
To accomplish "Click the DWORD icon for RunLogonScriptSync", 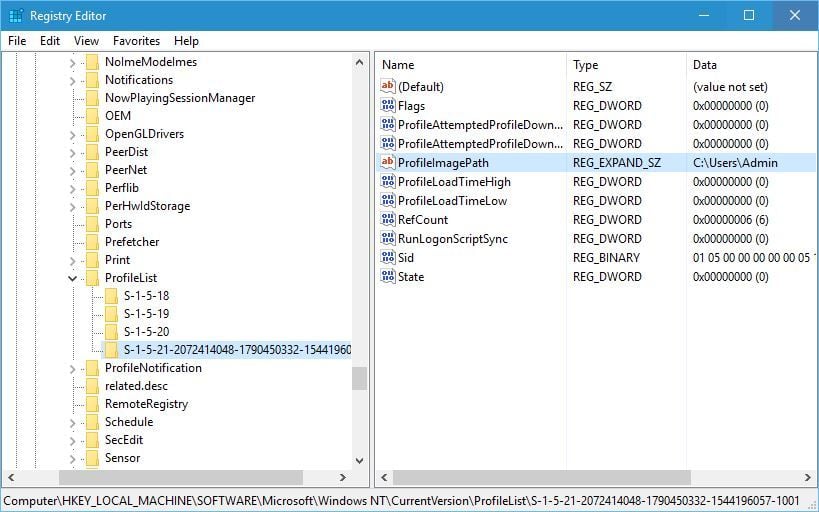I will (388, 239).
